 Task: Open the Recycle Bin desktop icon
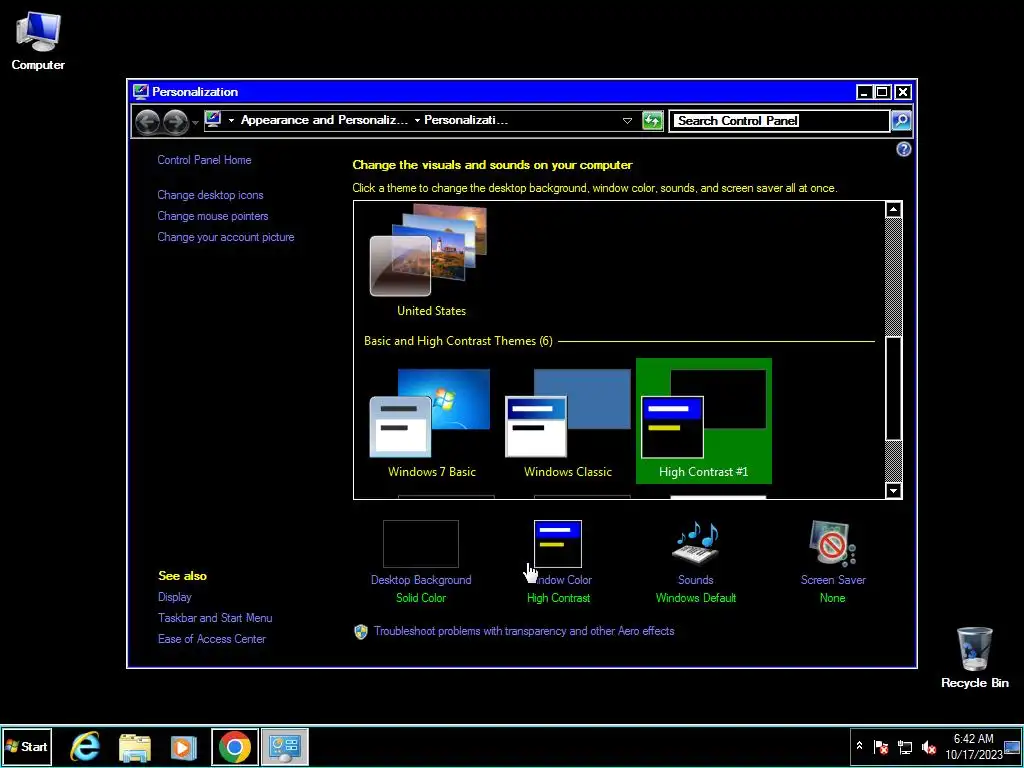974,657
